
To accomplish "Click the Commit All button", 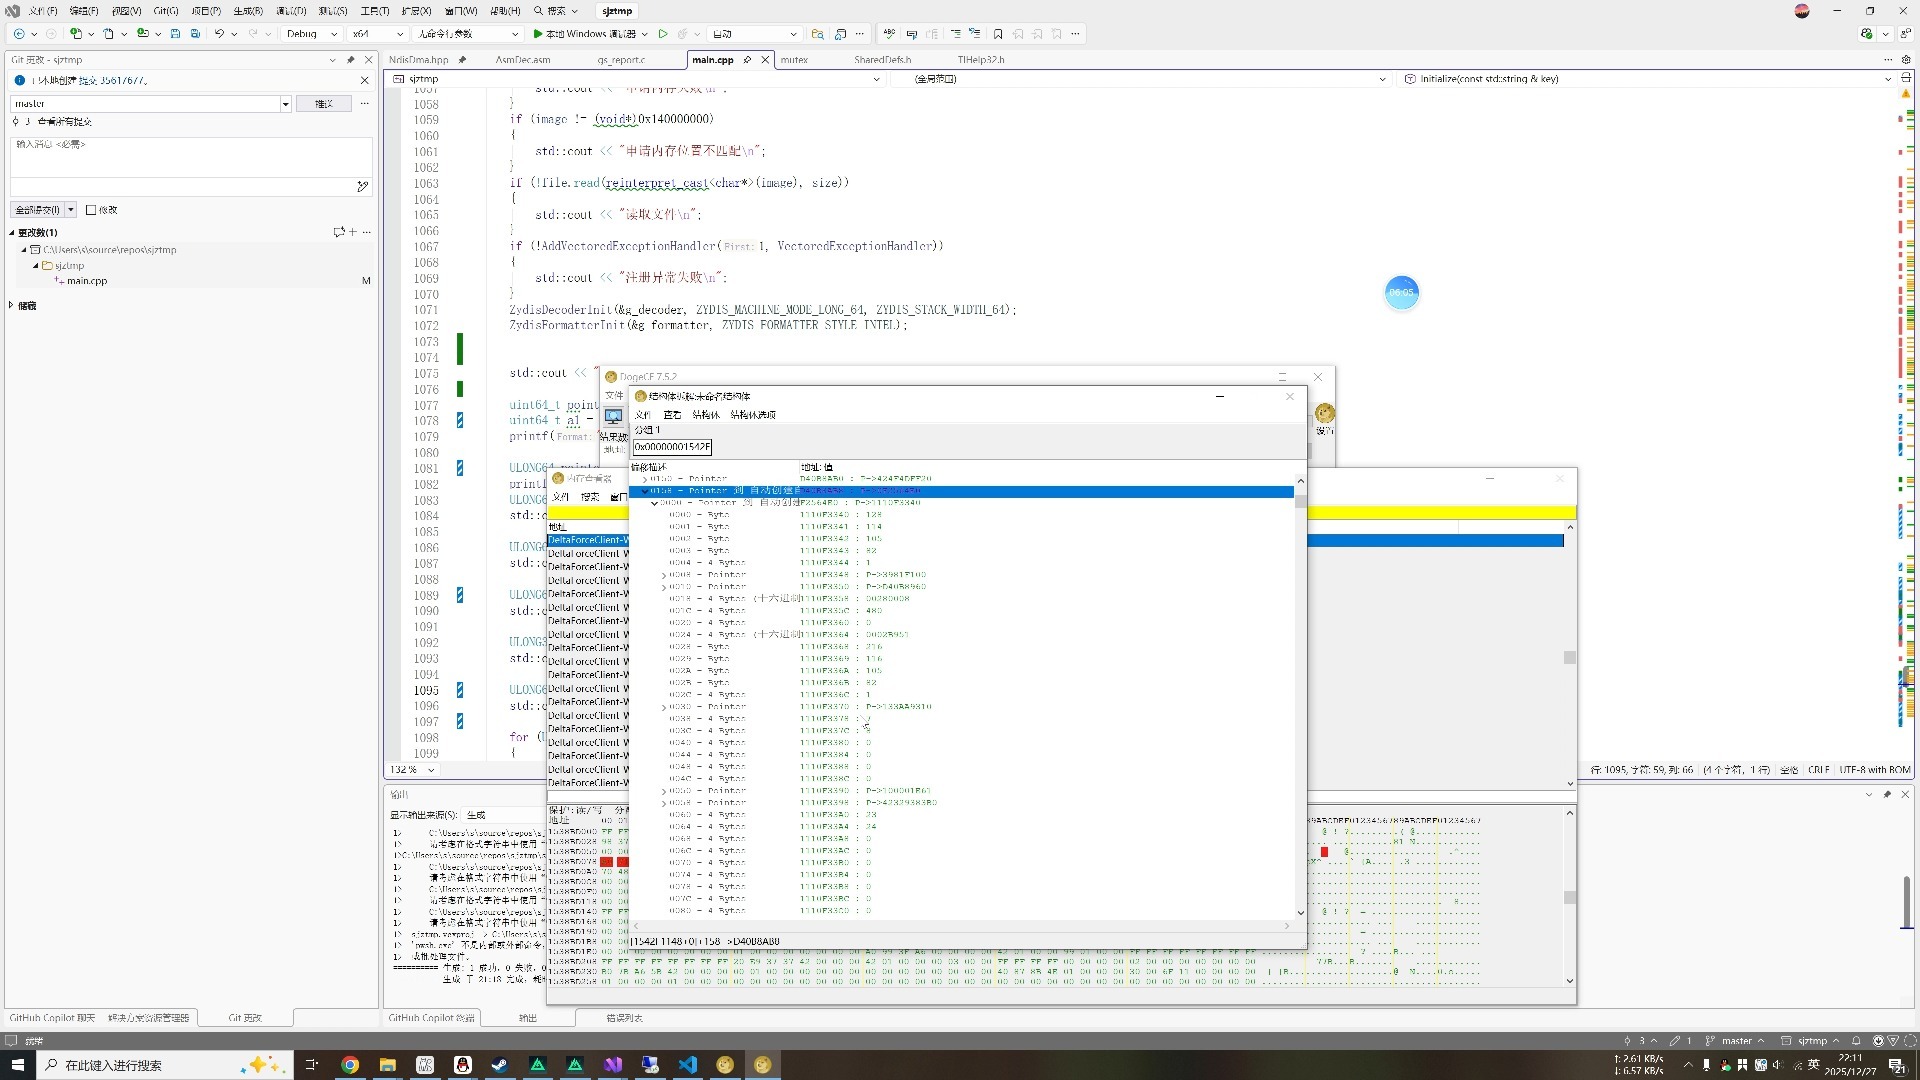I will tap(37, 210).
